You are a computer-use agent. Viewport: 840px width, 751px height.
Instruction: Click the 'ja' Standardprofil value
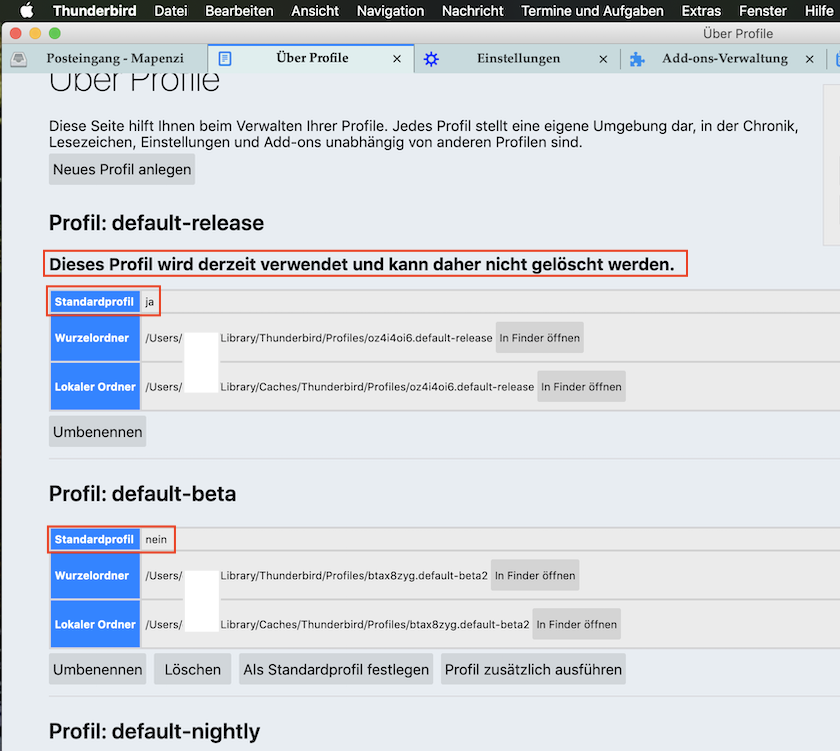[x=149, y=302]
